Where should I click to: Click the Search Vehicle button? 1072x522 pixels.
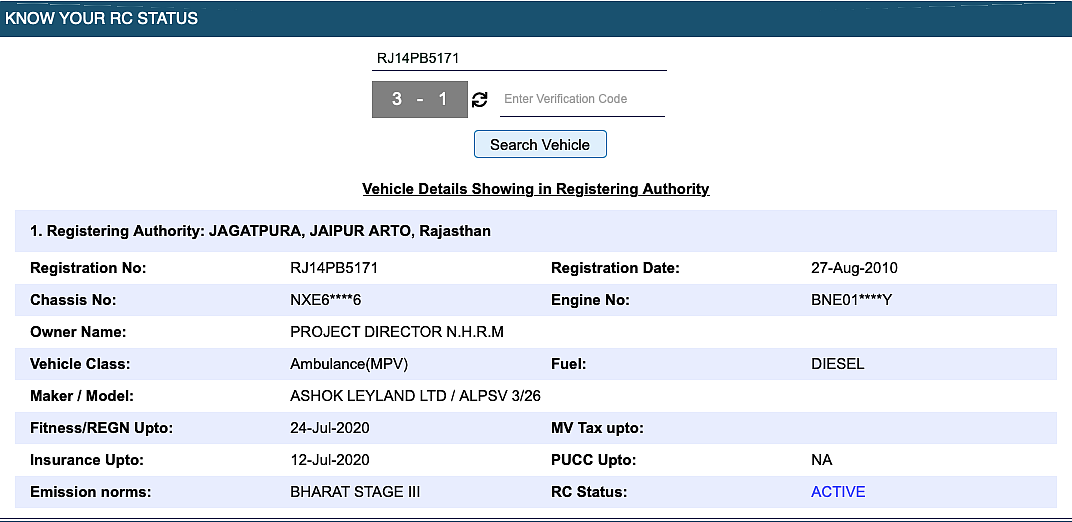pyautogui.click(x=540, y=145)
